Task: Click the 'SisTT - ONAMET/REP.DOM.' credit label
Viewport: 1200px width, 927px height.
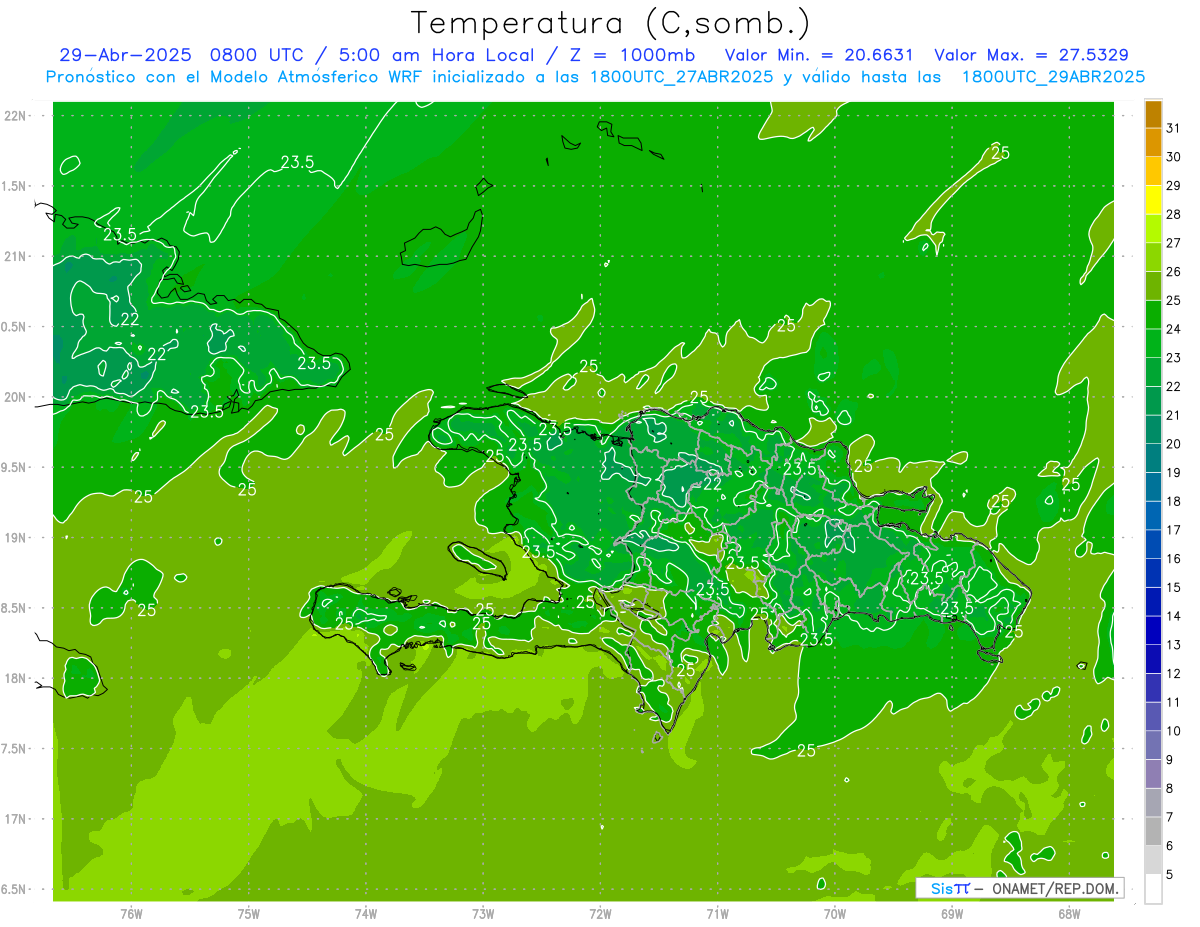Action: tap(1020, 888)
